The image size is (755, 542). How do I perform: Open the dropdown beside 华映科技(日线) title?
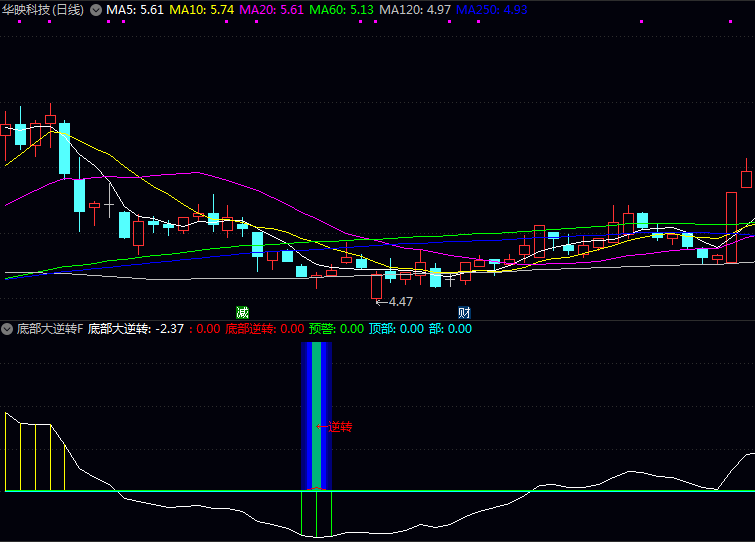click(96, 9)
